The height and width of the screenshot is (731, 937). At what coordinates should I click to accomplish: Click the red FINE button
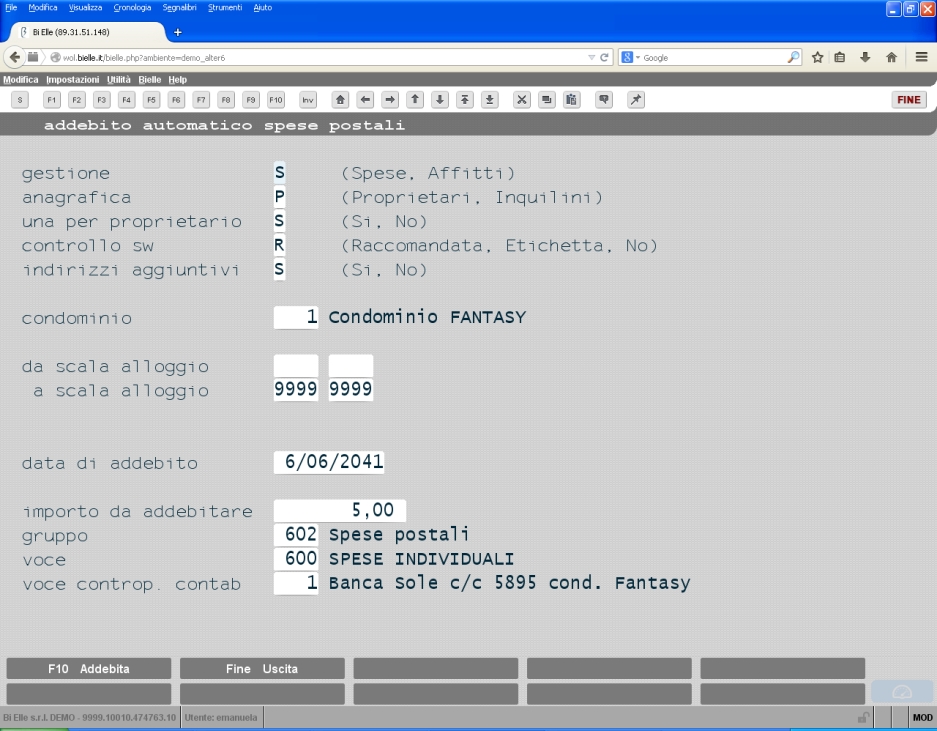pyautogui.click(x=909, y=100)
